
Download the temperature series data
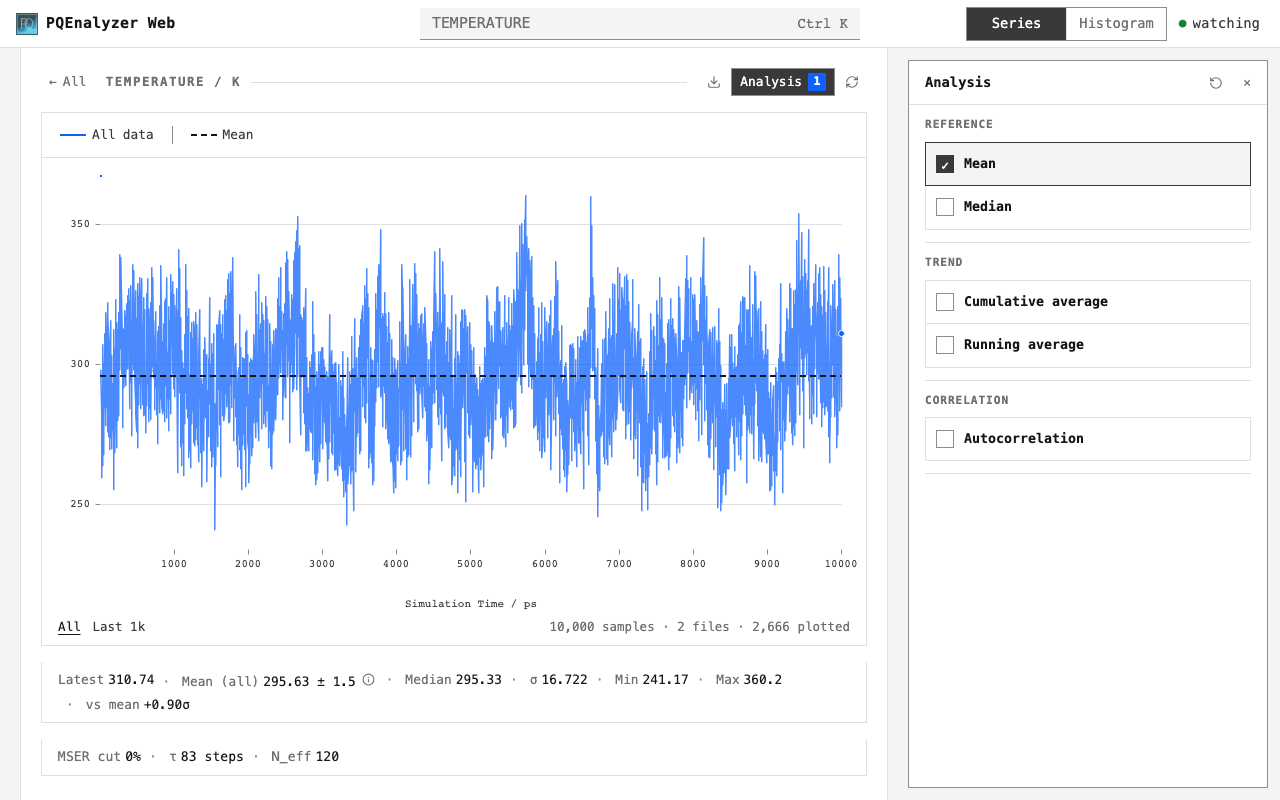(x=714, y=82)
